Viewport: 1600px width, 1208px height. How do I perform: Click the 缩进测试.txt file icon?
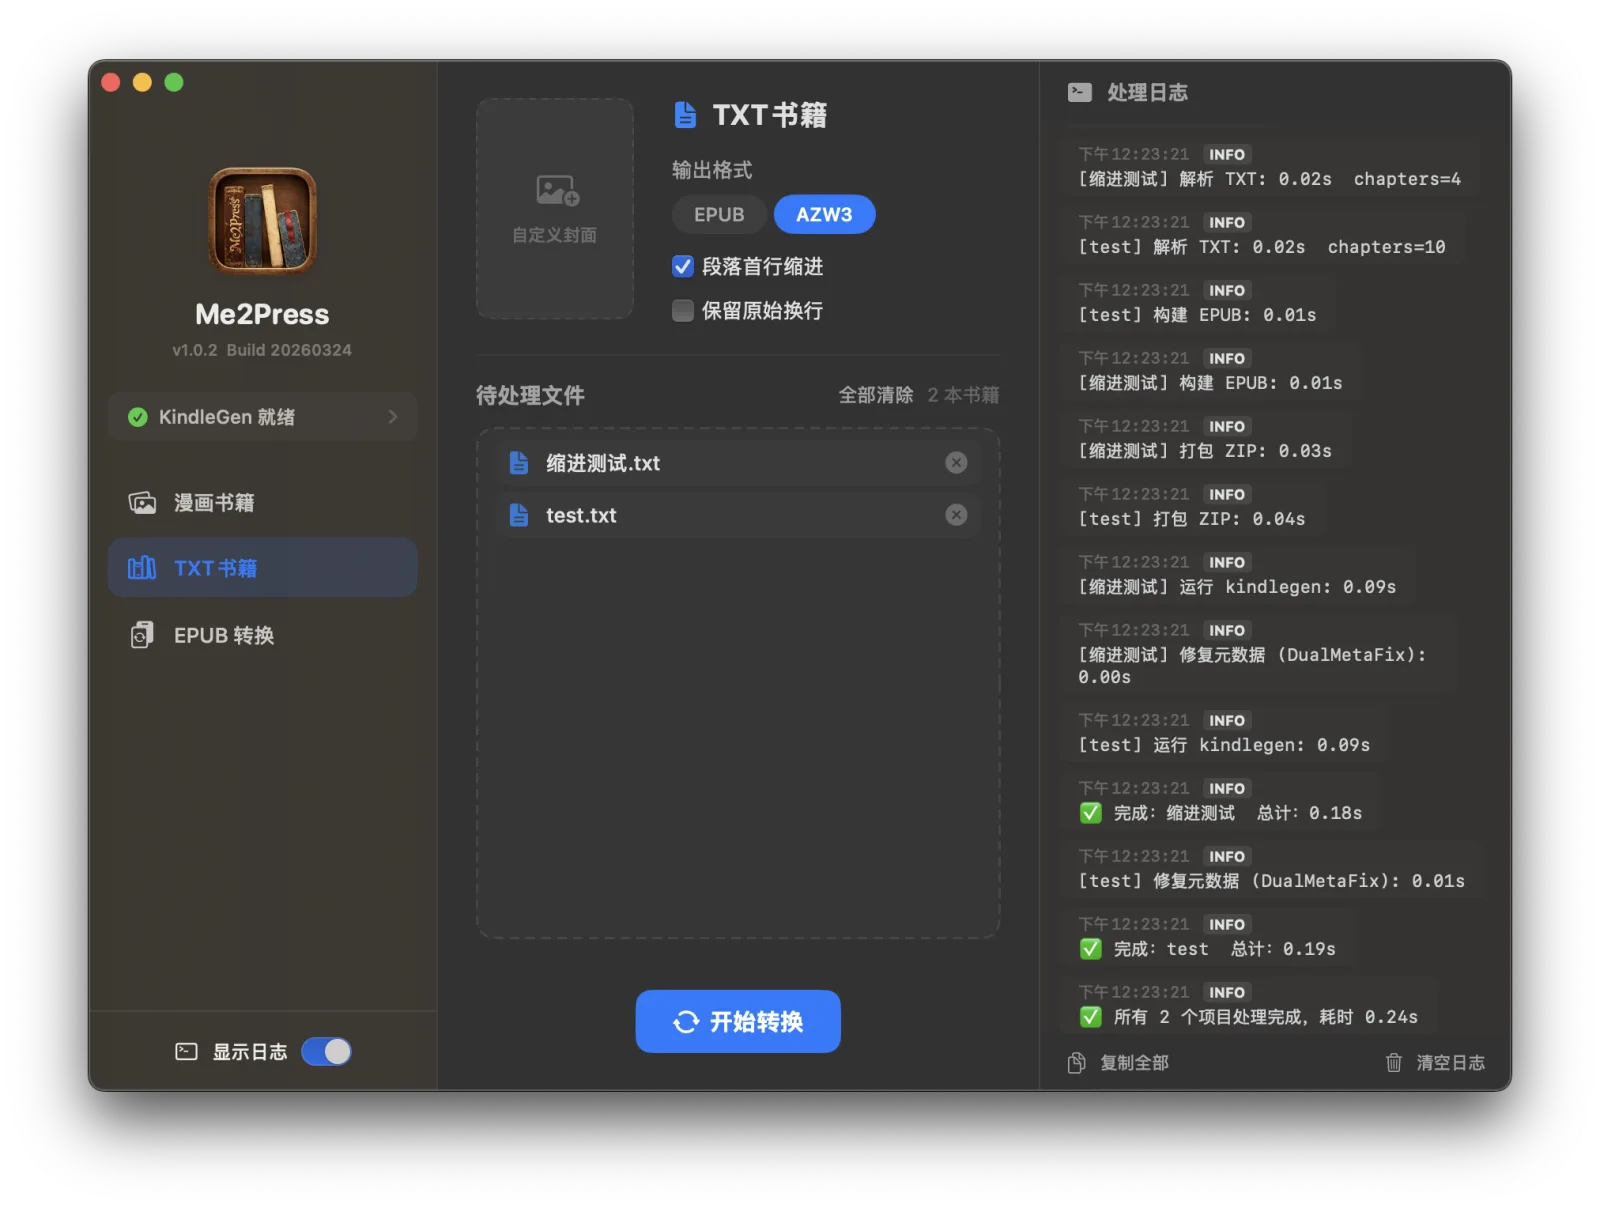click(x=519, y=463)
